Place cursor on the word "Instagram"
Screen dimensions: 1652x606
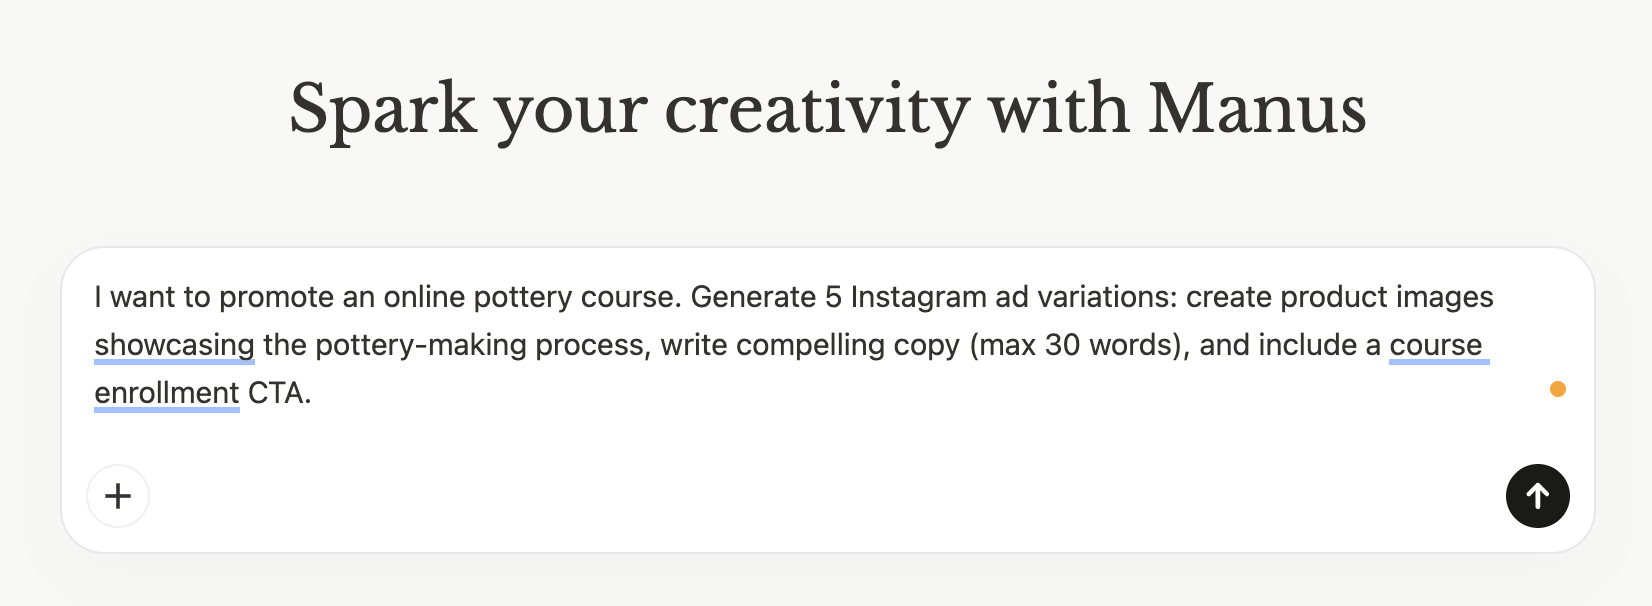(x=917, y=297)
